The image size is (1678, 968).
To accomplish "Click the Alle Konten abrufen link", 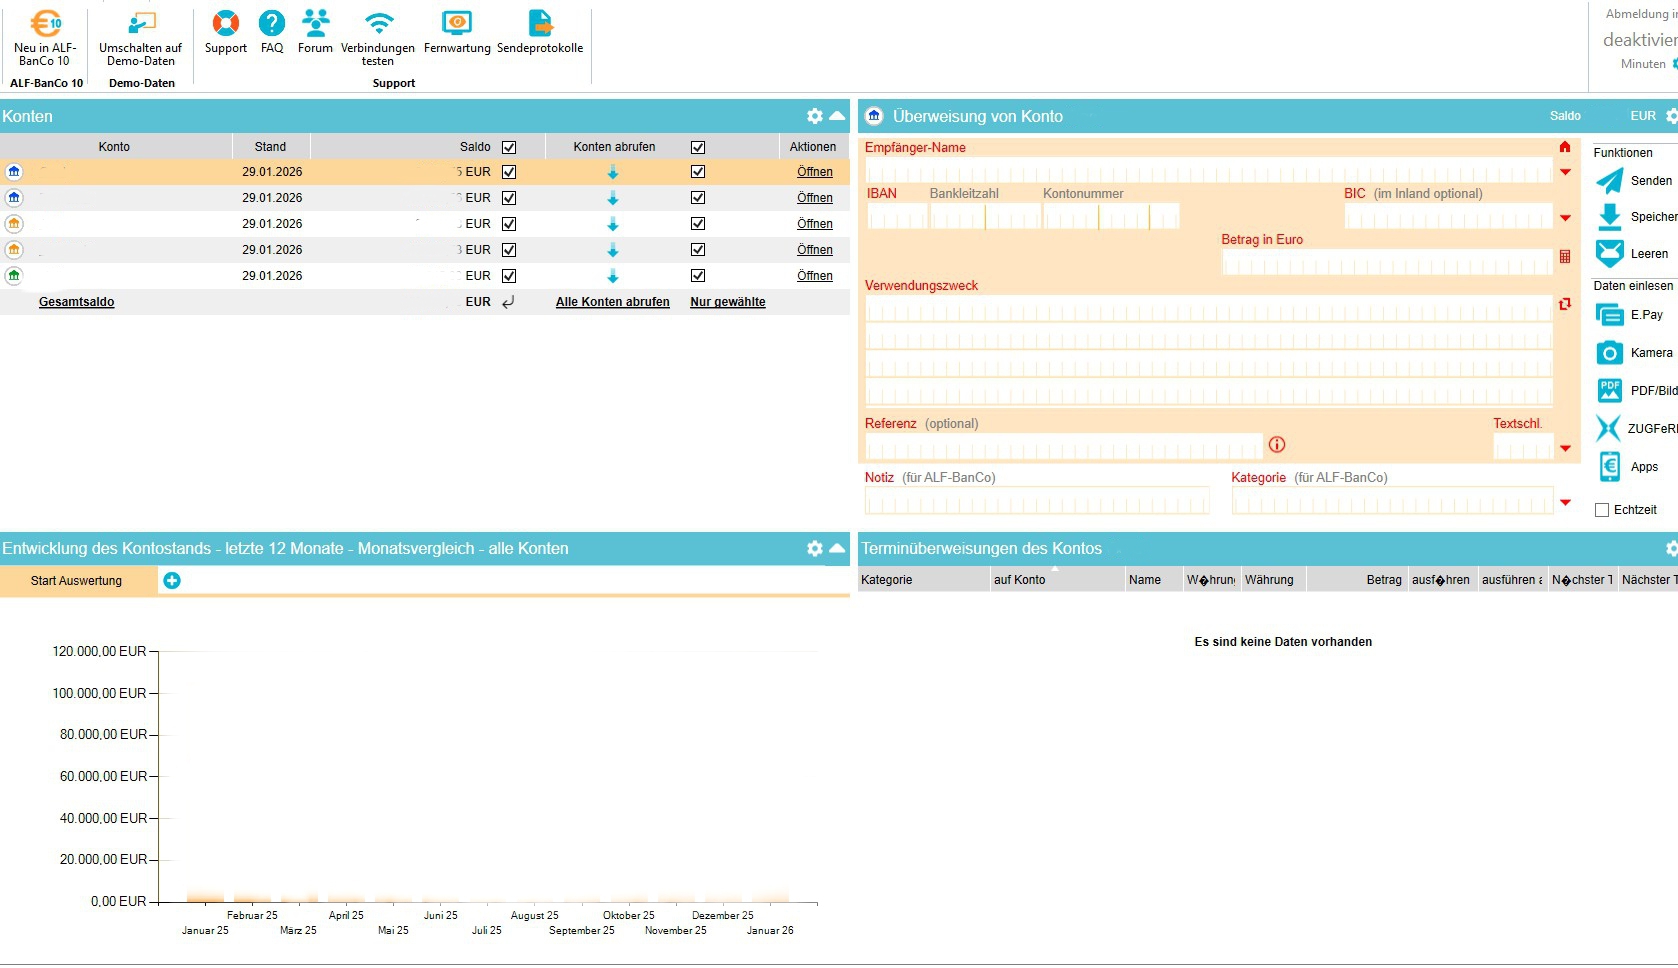I will pyautogui.click(x=612, y=302).
